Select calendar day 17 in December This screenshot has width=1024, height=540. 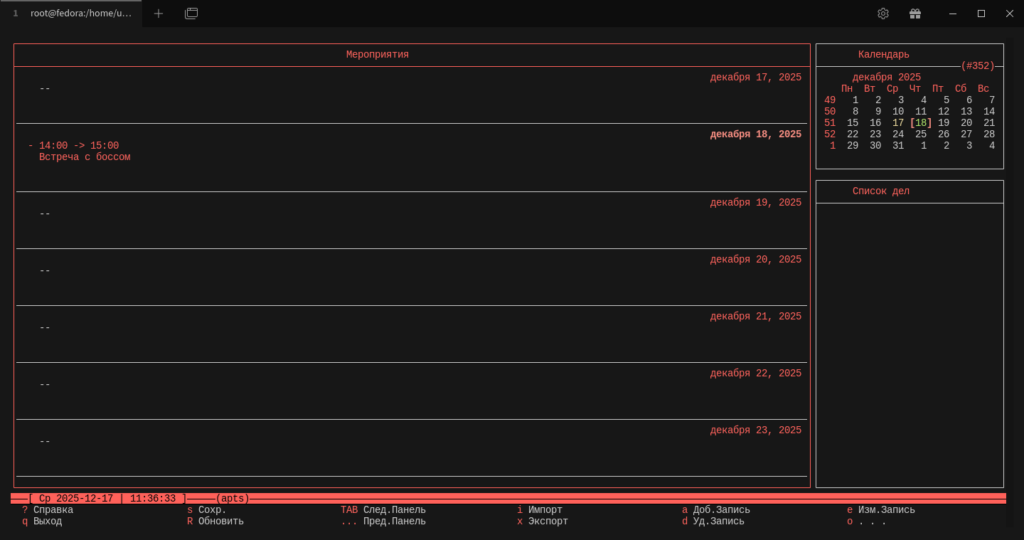tap(898, 123)
